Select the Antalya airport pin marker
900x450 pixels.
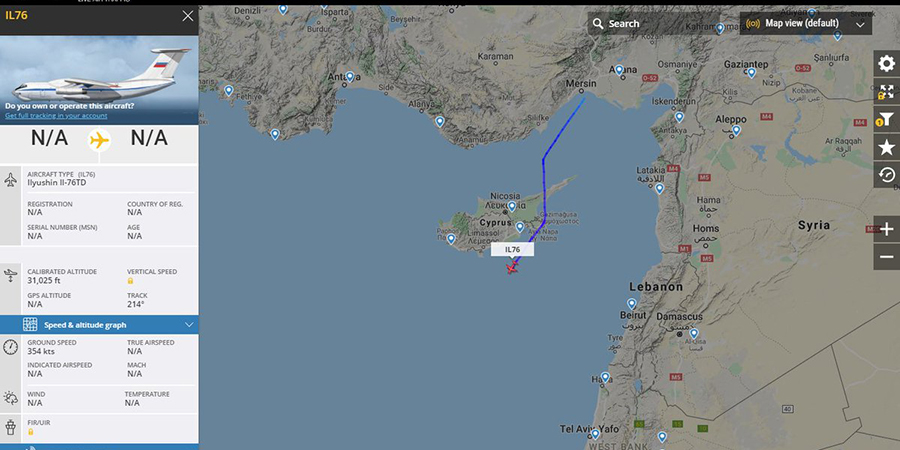[x=350, y=76]
